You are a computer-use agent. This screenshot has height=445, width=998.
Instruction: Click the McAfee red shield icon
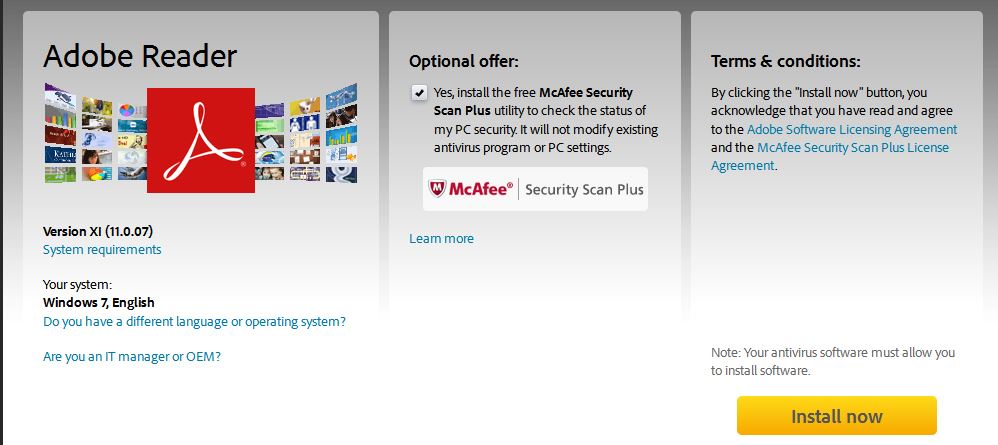point(438,188)
